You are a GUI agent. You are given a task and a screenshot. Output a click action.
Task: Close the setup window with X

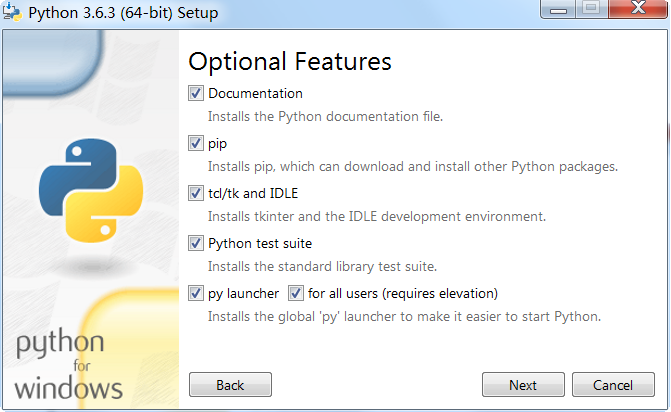pyautogui.click(x=638, y=9)
